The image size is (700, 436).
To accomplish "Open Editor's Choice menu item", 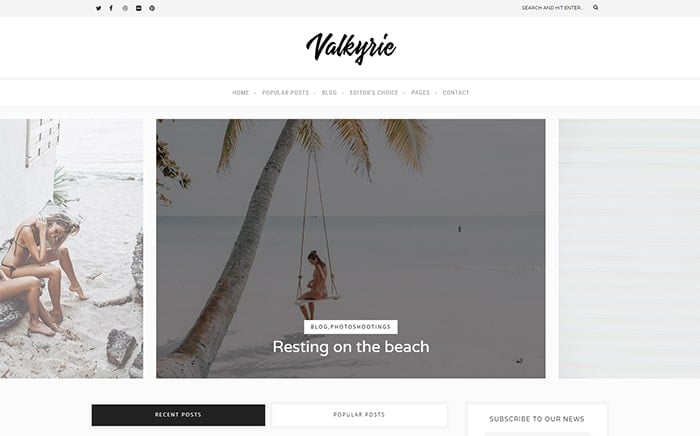I will pyautogui.click(x=374, y=93).
